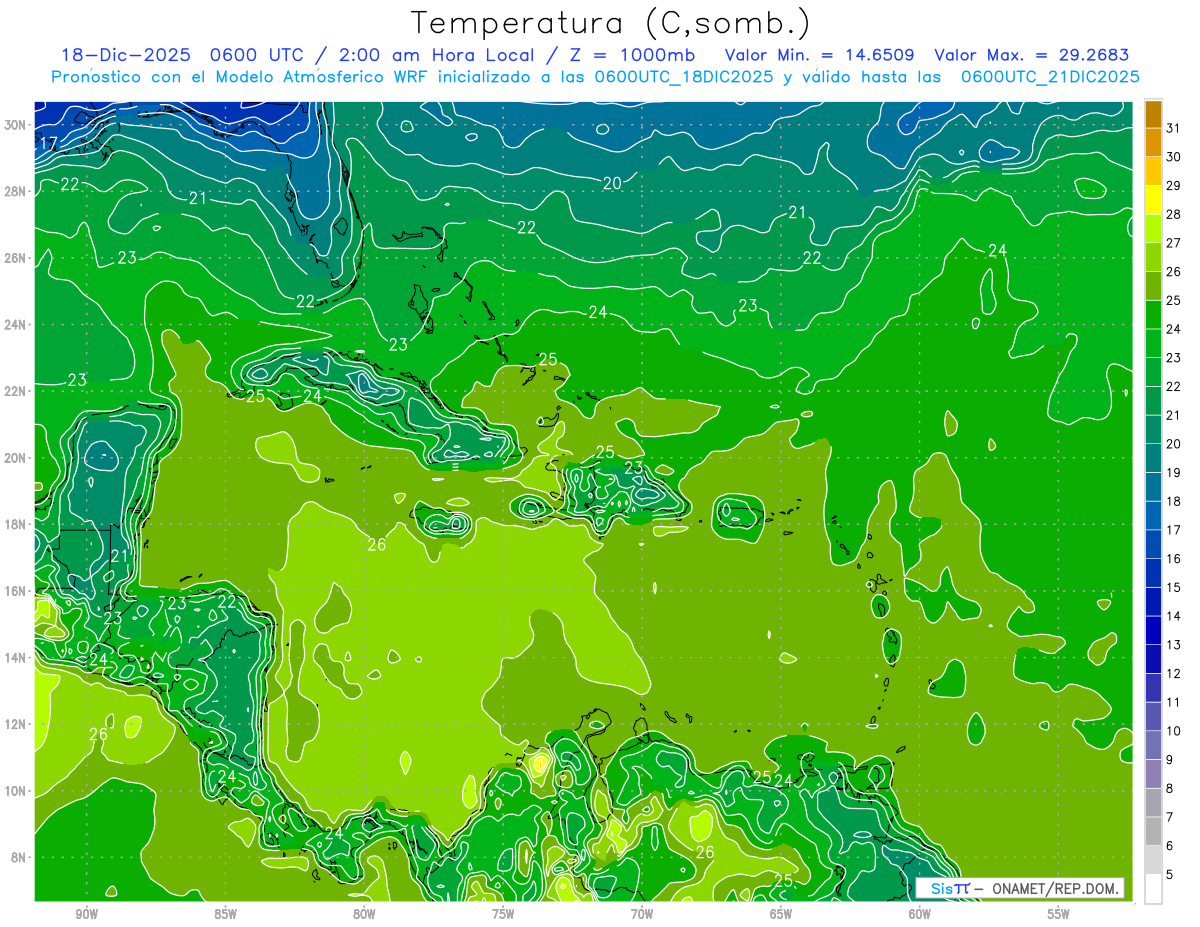Pick the purple swatch between 8 and 9

(1153, 774)
